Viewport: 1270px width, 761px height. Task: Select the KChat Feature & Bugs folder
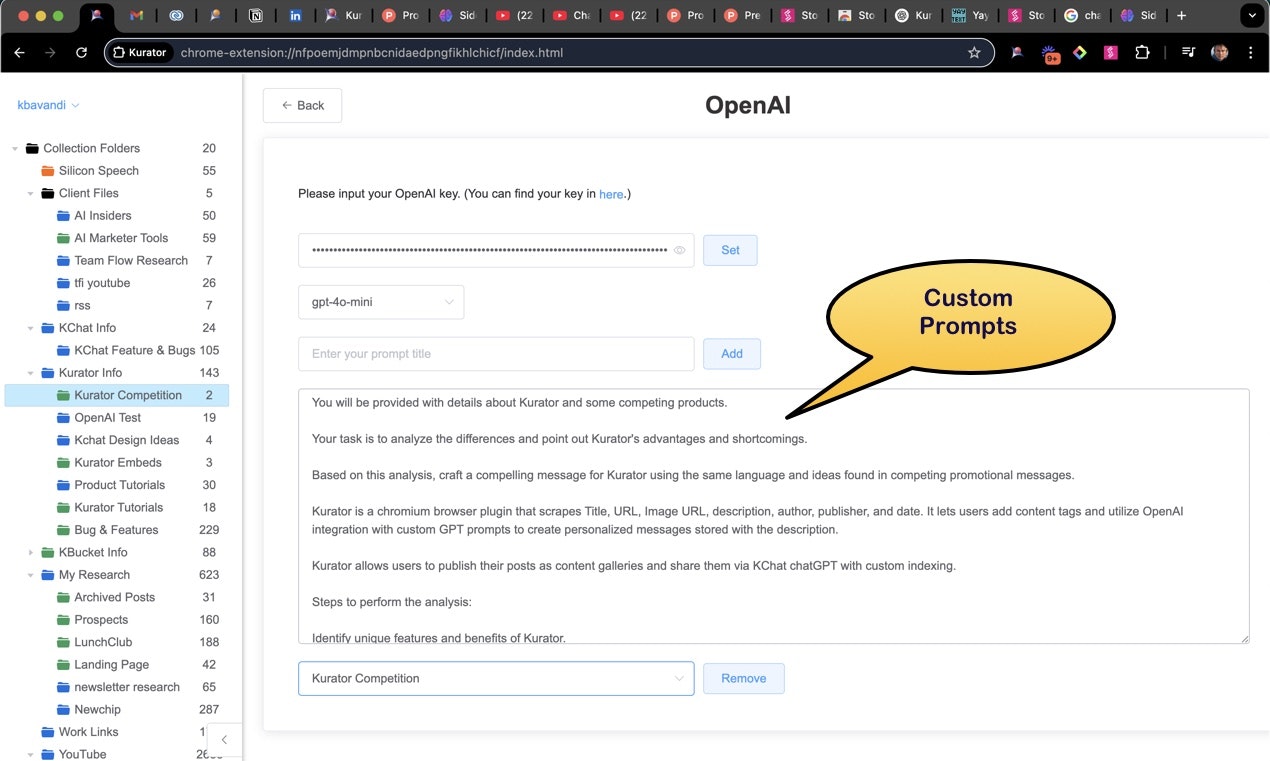pos(134,350)
